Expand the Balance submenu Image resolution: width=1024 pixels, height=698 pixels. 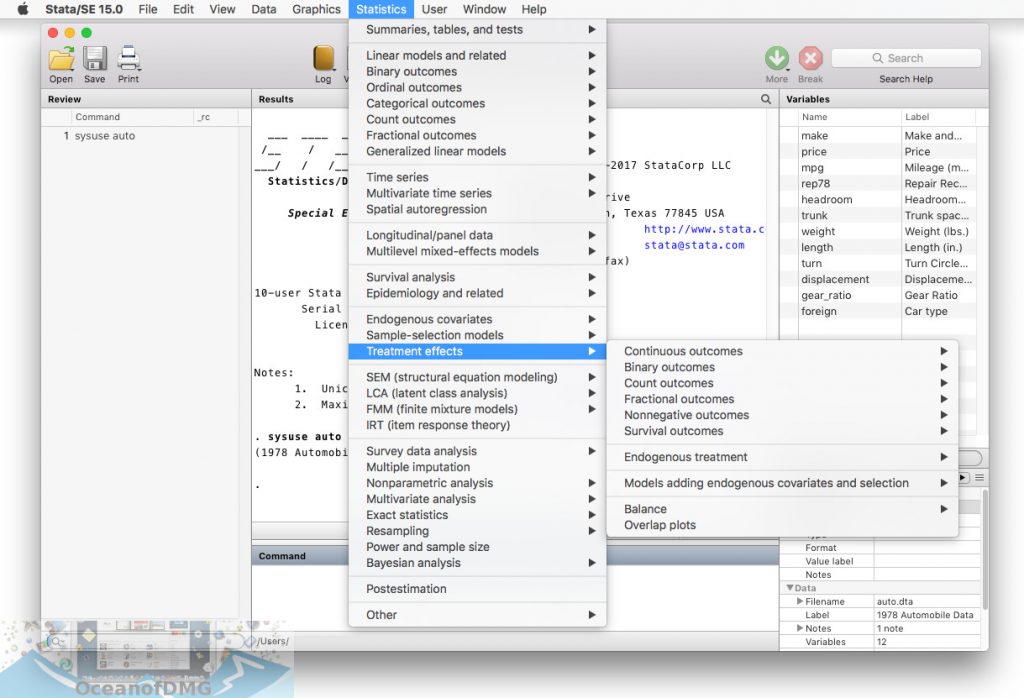tap(782, 509)
